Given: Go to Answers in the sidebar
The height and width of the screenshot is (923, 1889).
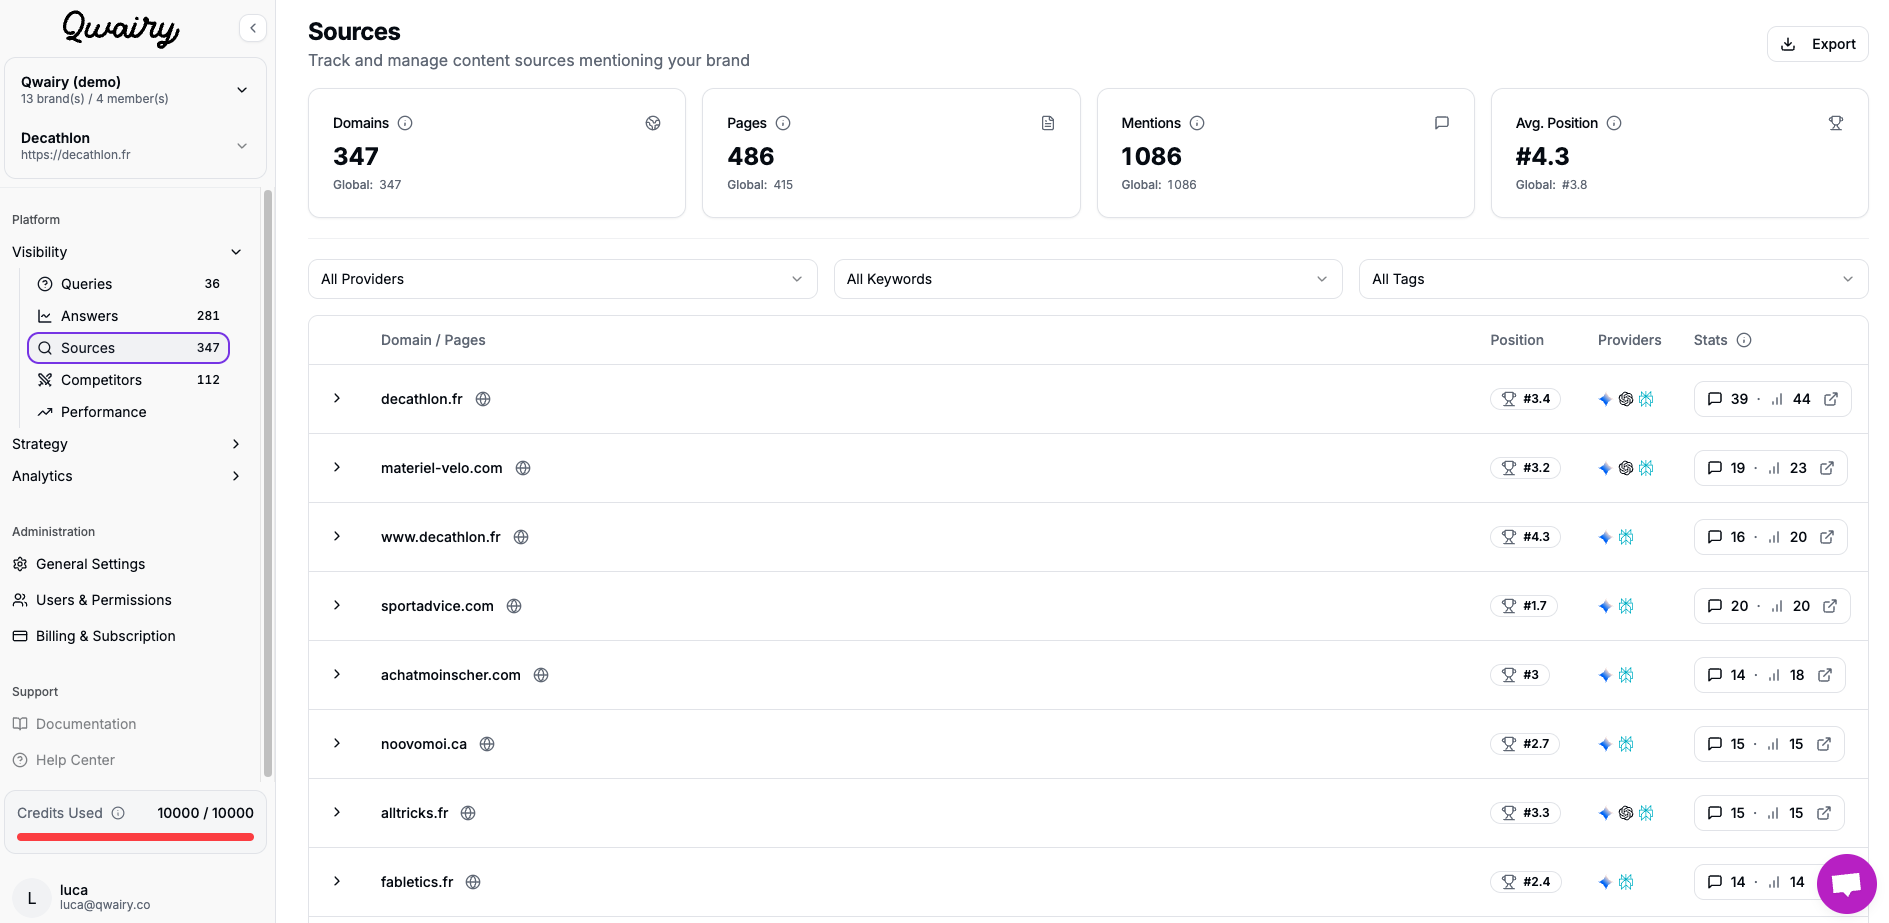Looking at the screenshot, I should pos(128,316).
